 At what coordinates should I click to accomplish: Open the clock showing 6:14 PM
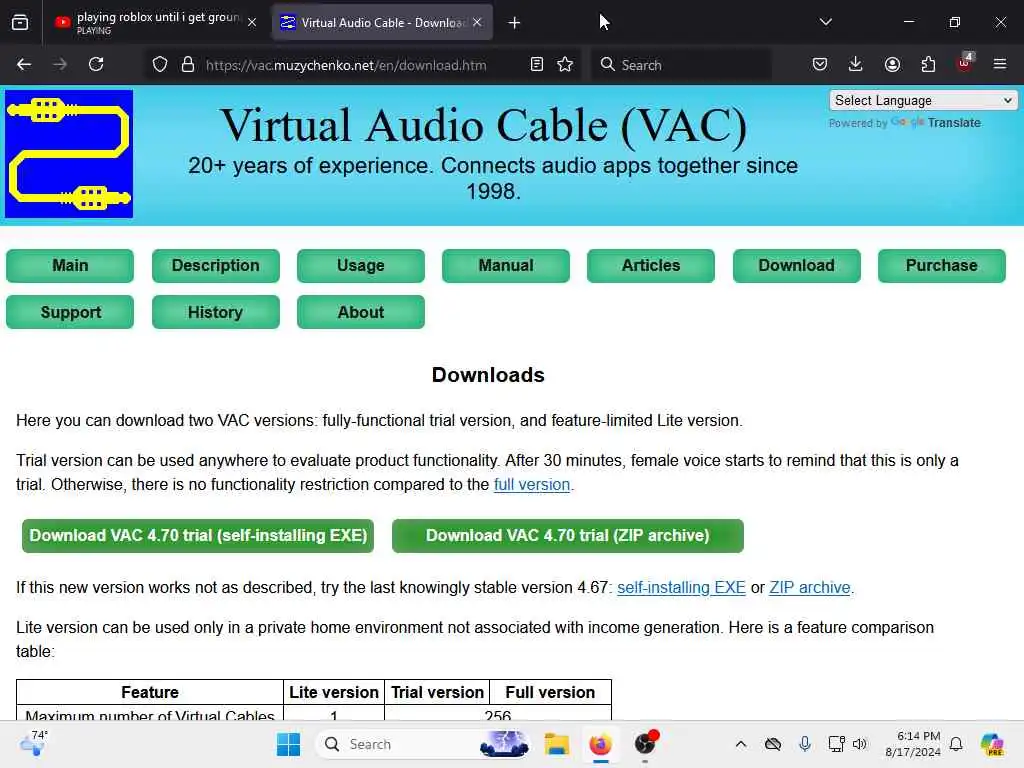coord(913,744)
